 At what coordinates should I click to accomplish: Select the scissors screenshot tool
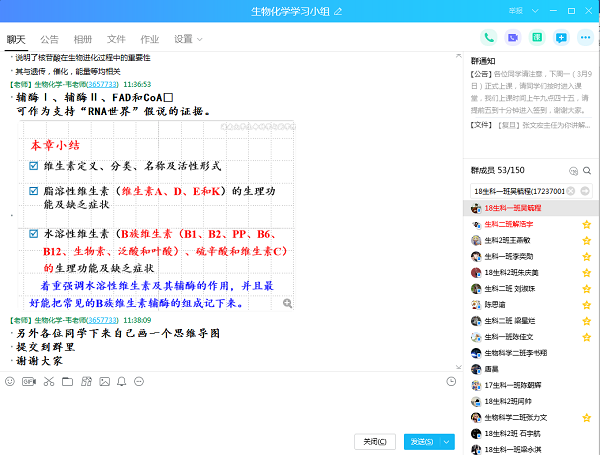(x=47, y=381)
